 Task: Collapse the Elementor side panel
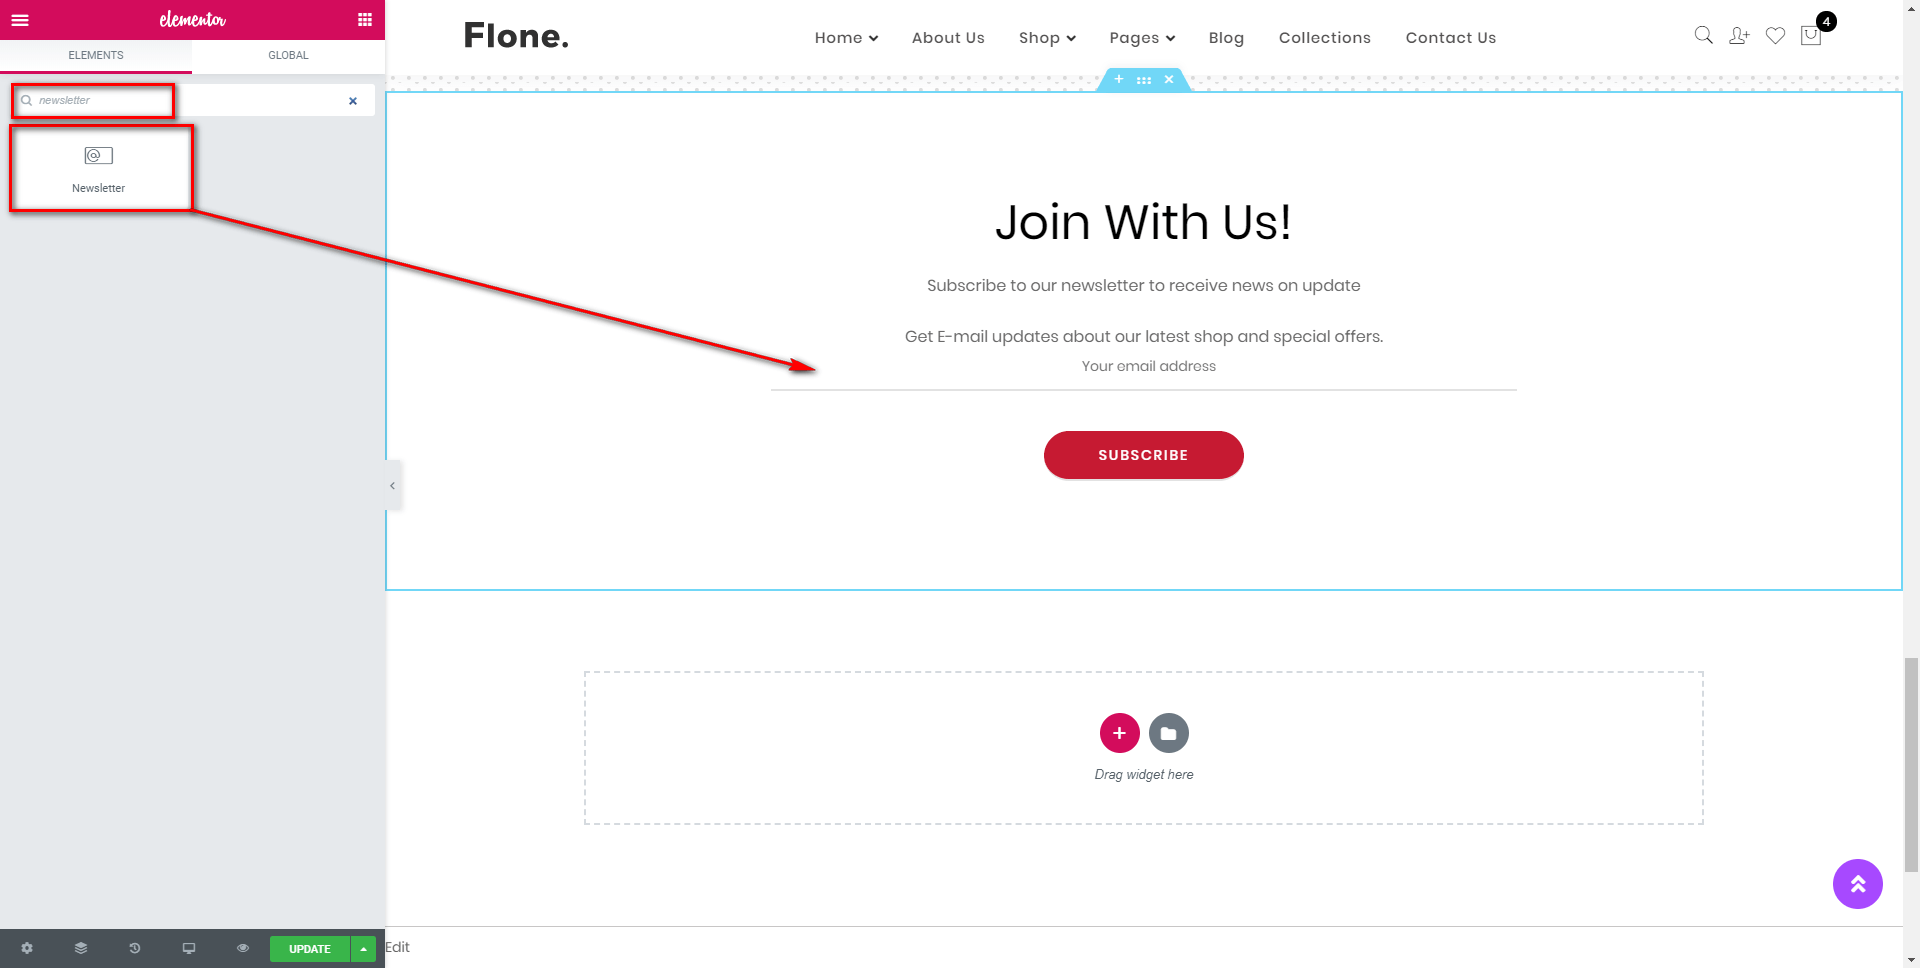[393, 486]
